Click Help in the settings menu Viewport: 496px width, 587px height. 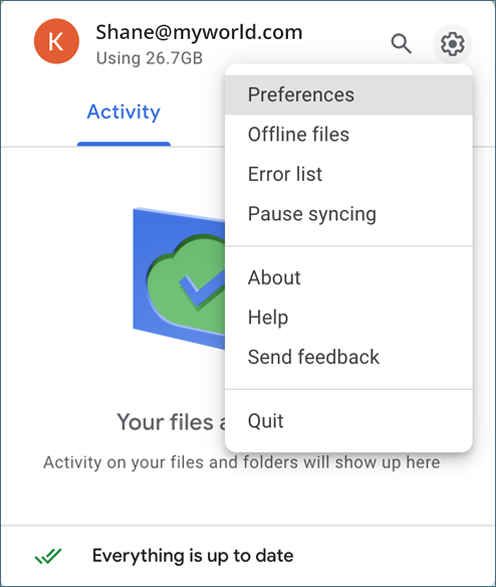click(x=349, y=317)
